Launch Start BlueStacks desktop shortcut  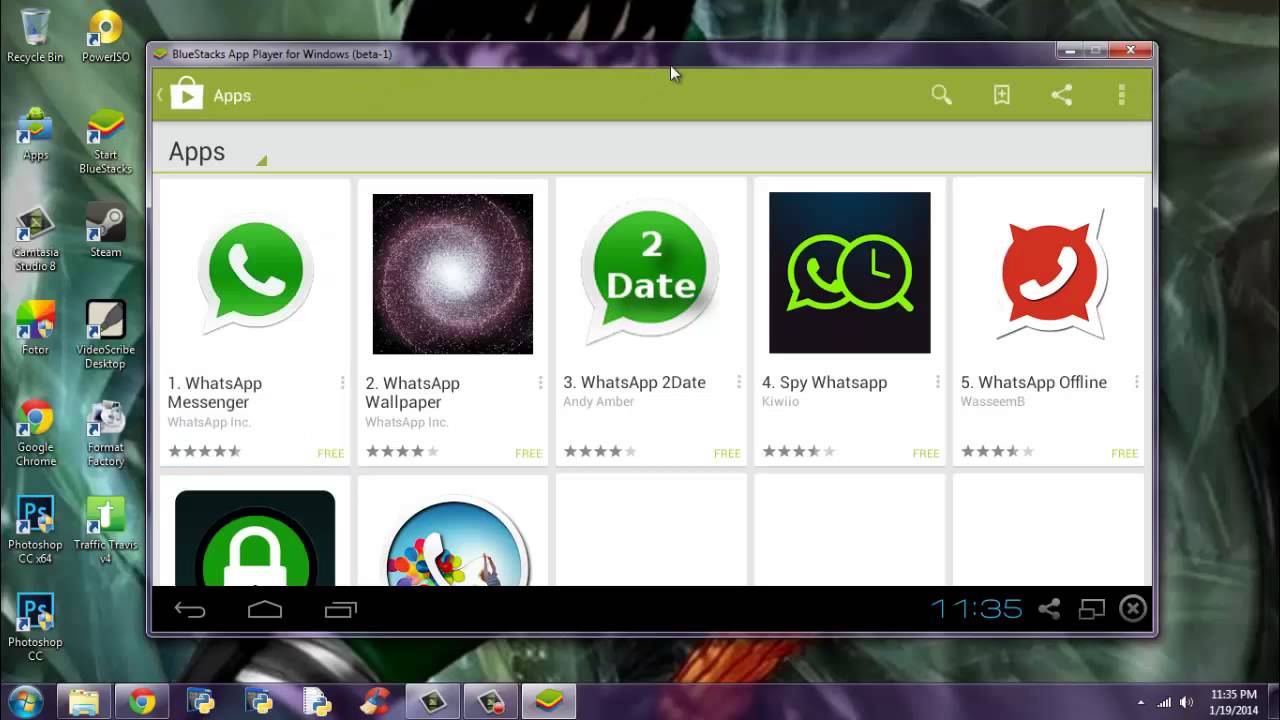(105, 141)
